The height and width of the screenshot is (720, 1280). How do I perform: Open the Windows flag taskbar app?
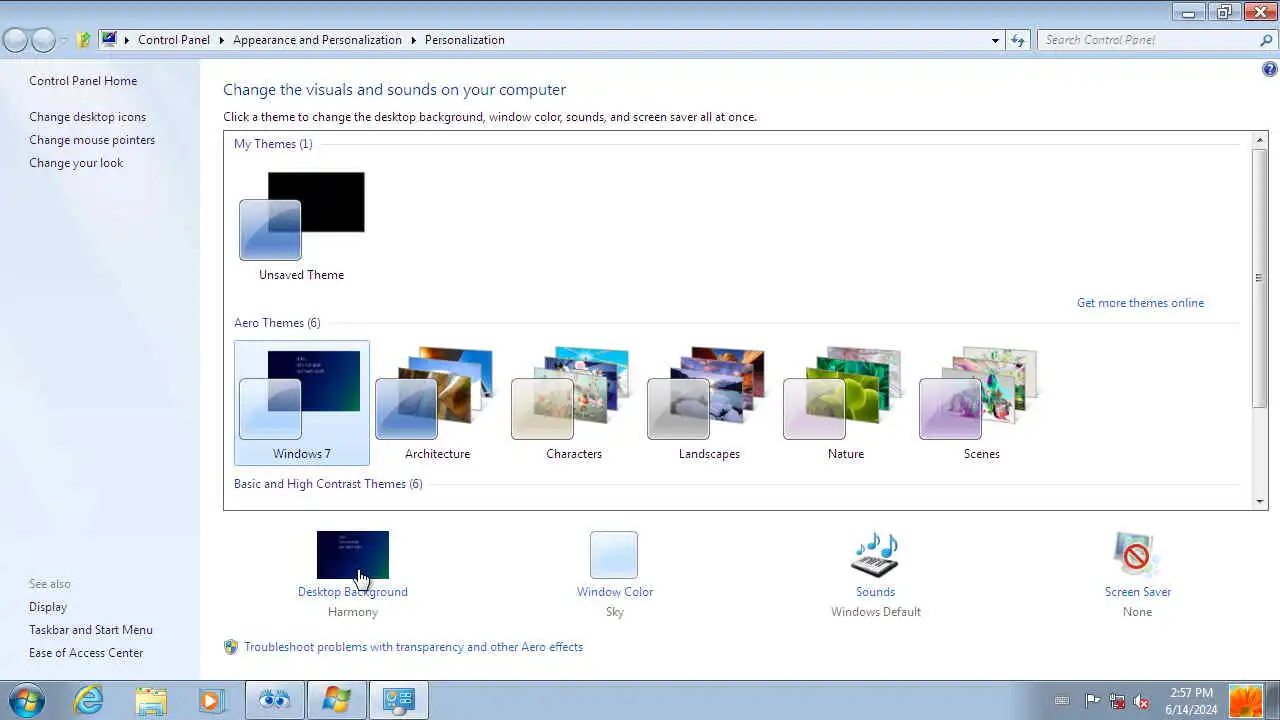[x=336, y=700]
